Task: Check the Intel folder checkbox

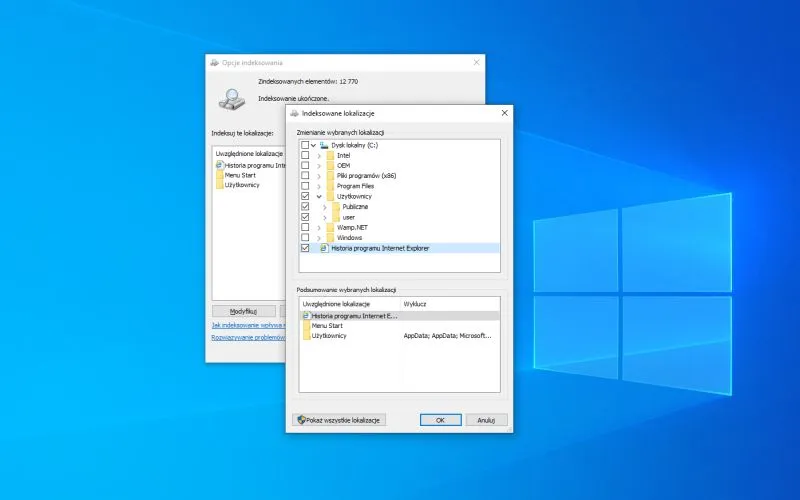Action: [305, 156]
